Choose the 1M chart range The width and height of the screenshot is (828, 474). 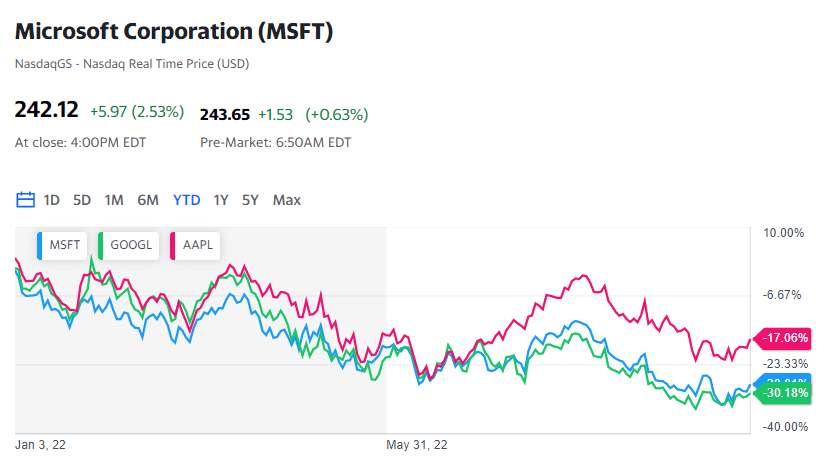(114, 200)
